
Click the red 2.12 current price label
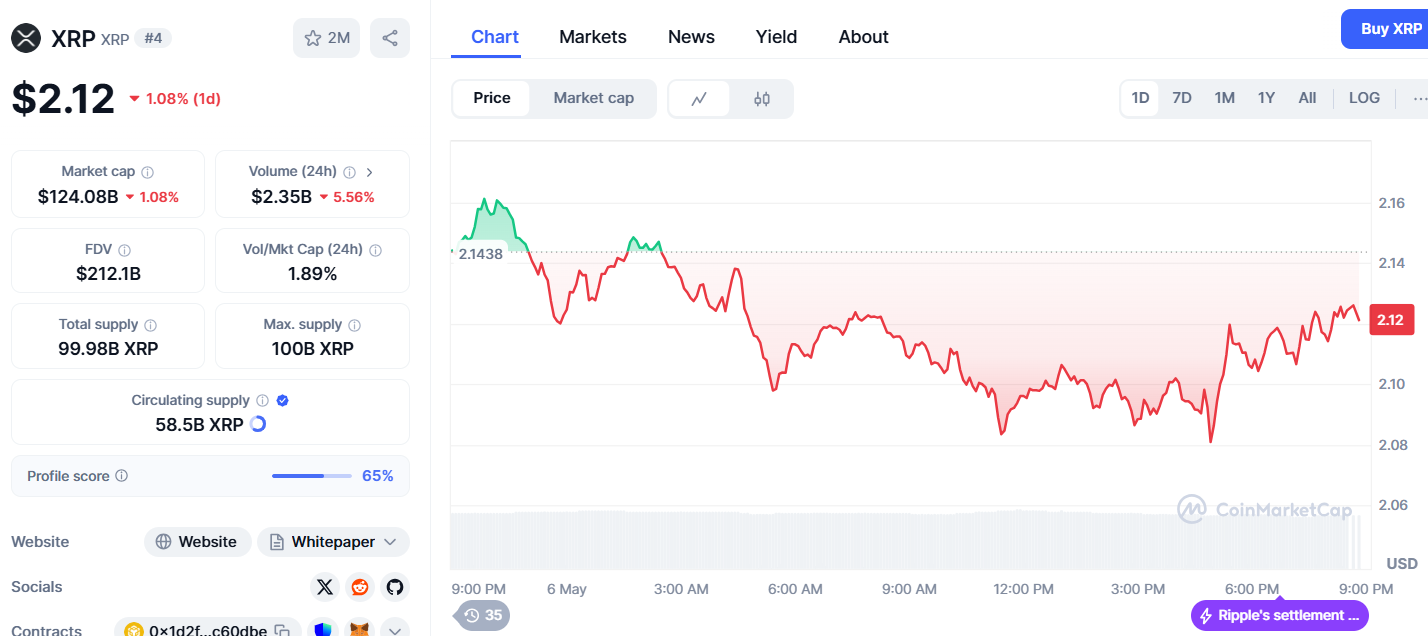coord(1390,320)
